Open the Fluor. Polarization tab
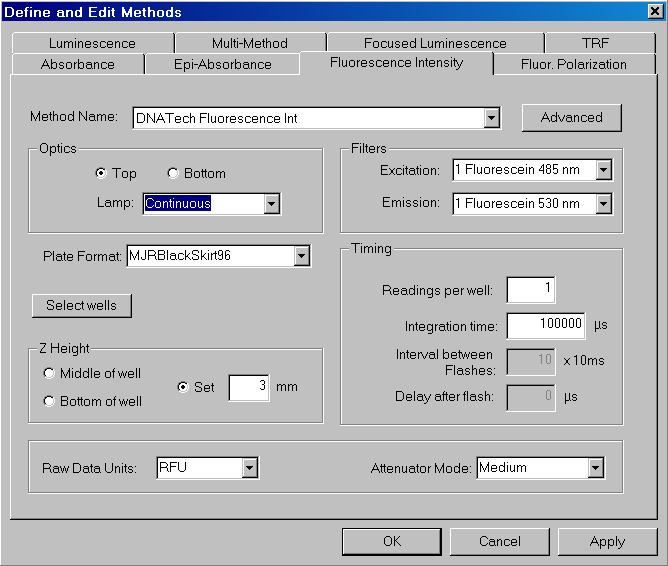This screenshot has height=566, width=668. 574,64
